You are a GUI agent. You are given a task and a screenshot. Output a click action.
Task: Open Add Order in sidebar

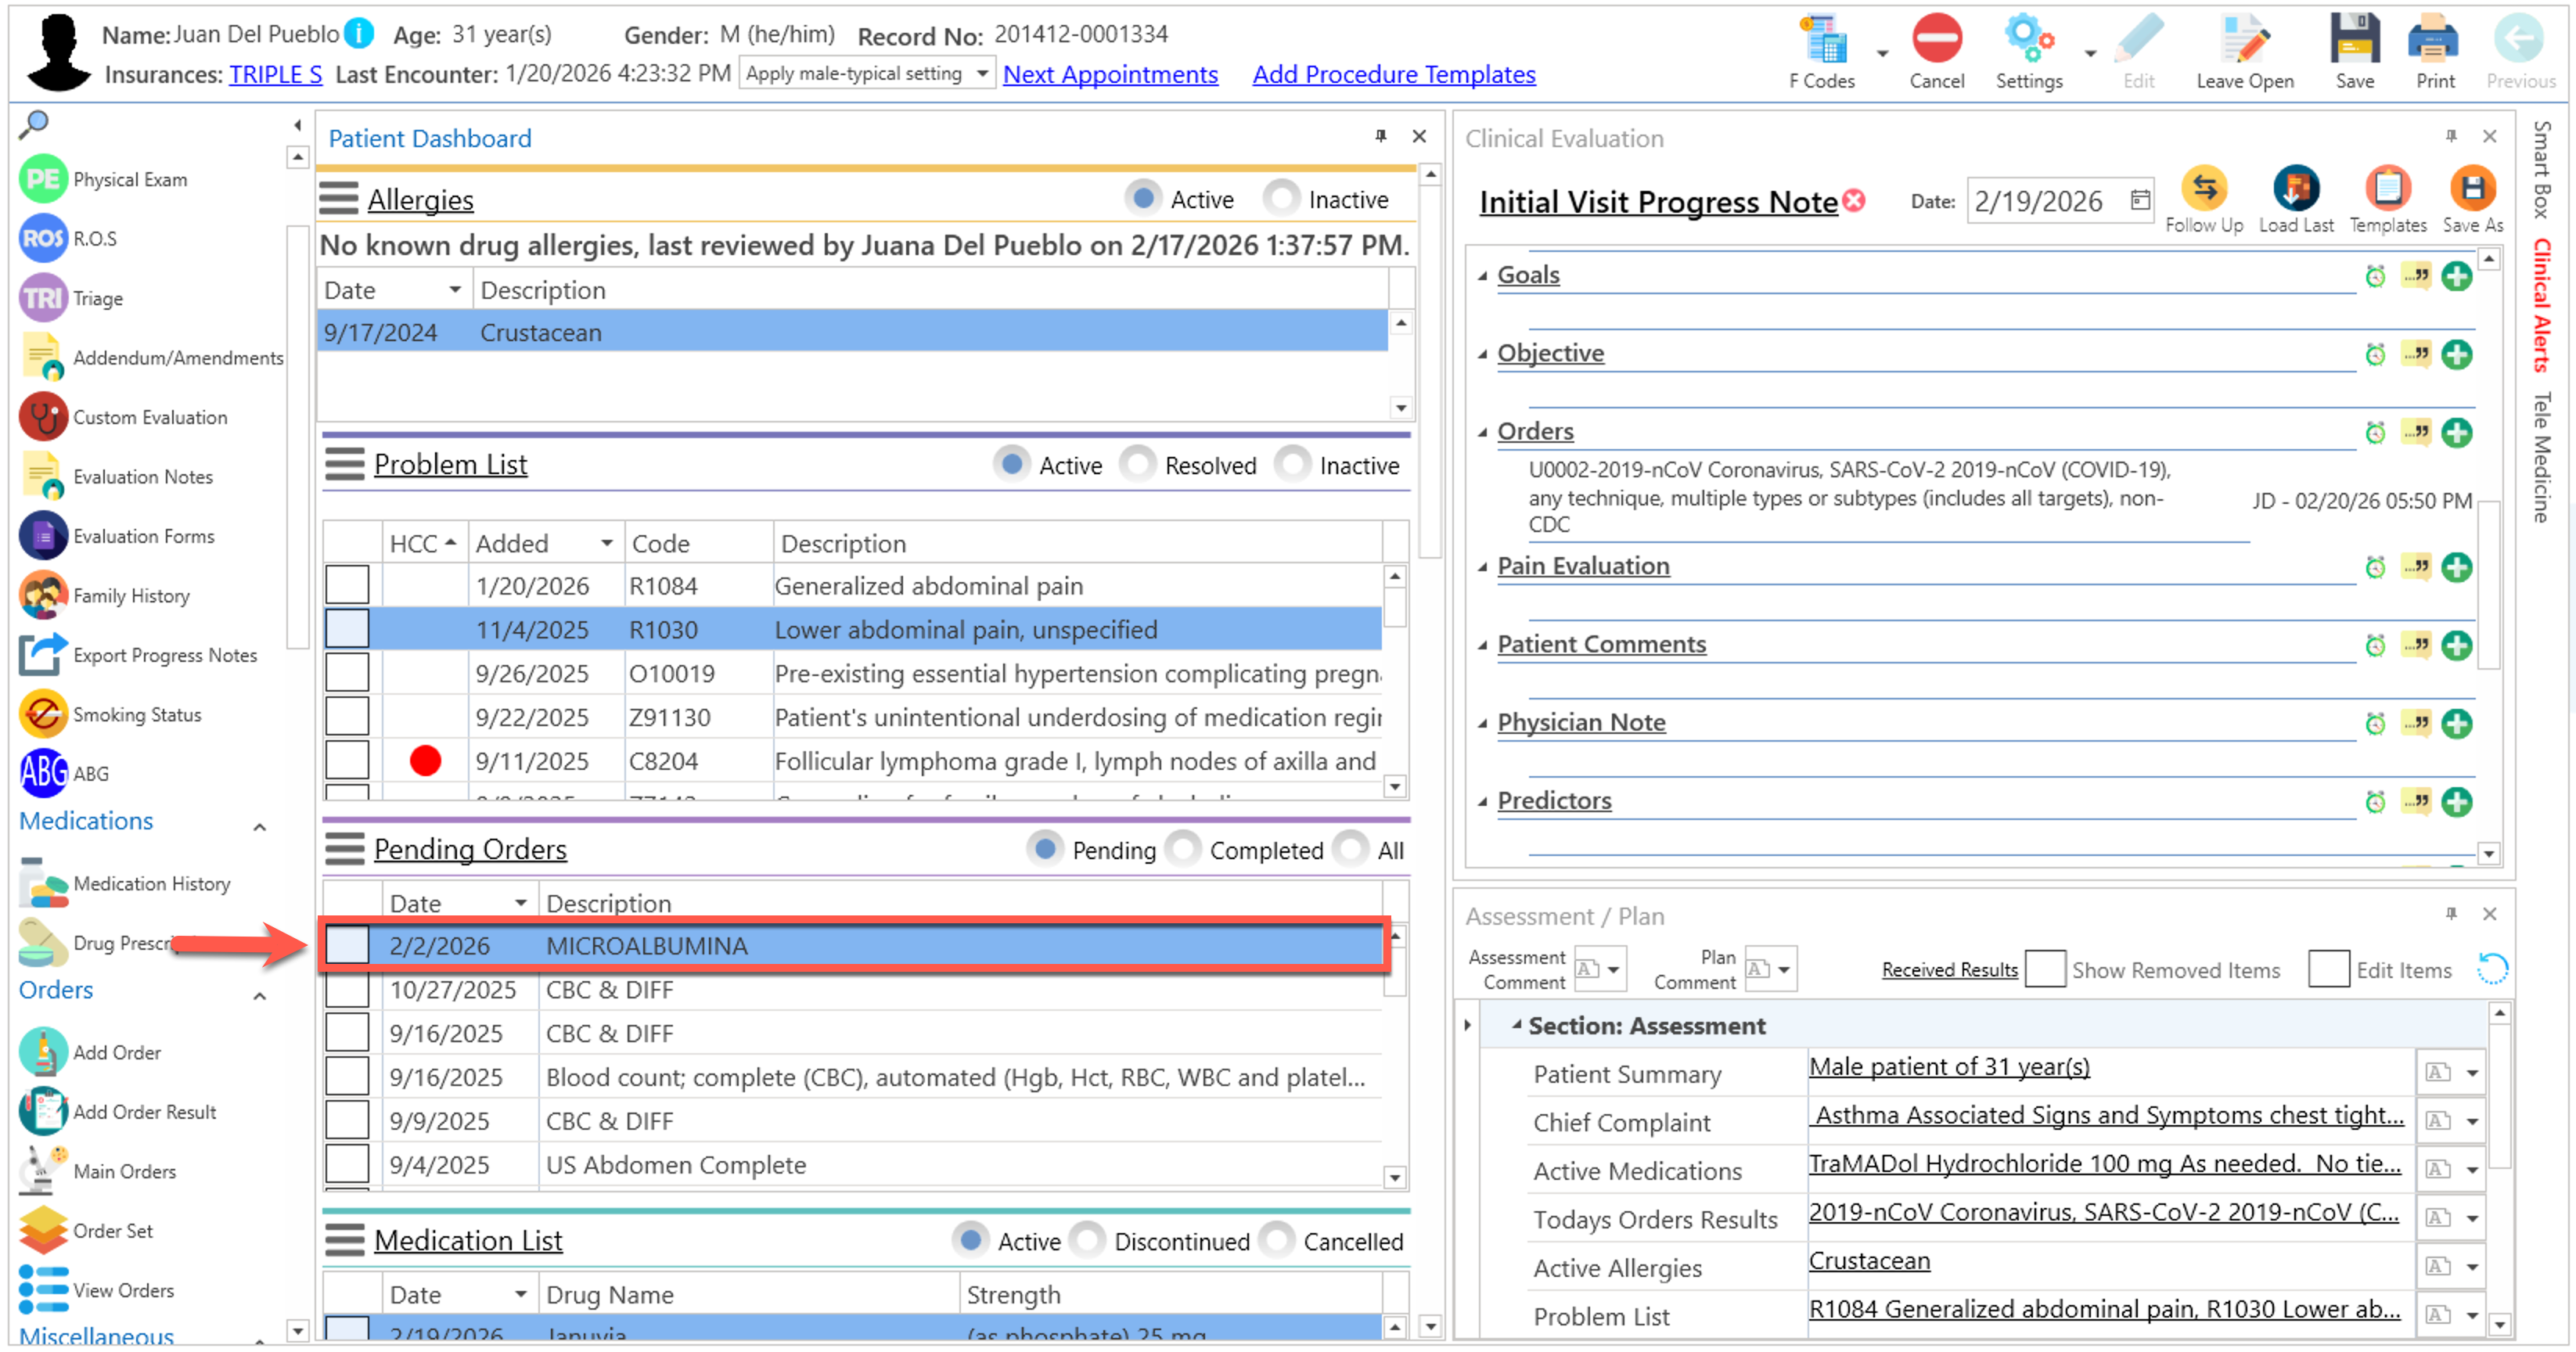coord(116,1052)
